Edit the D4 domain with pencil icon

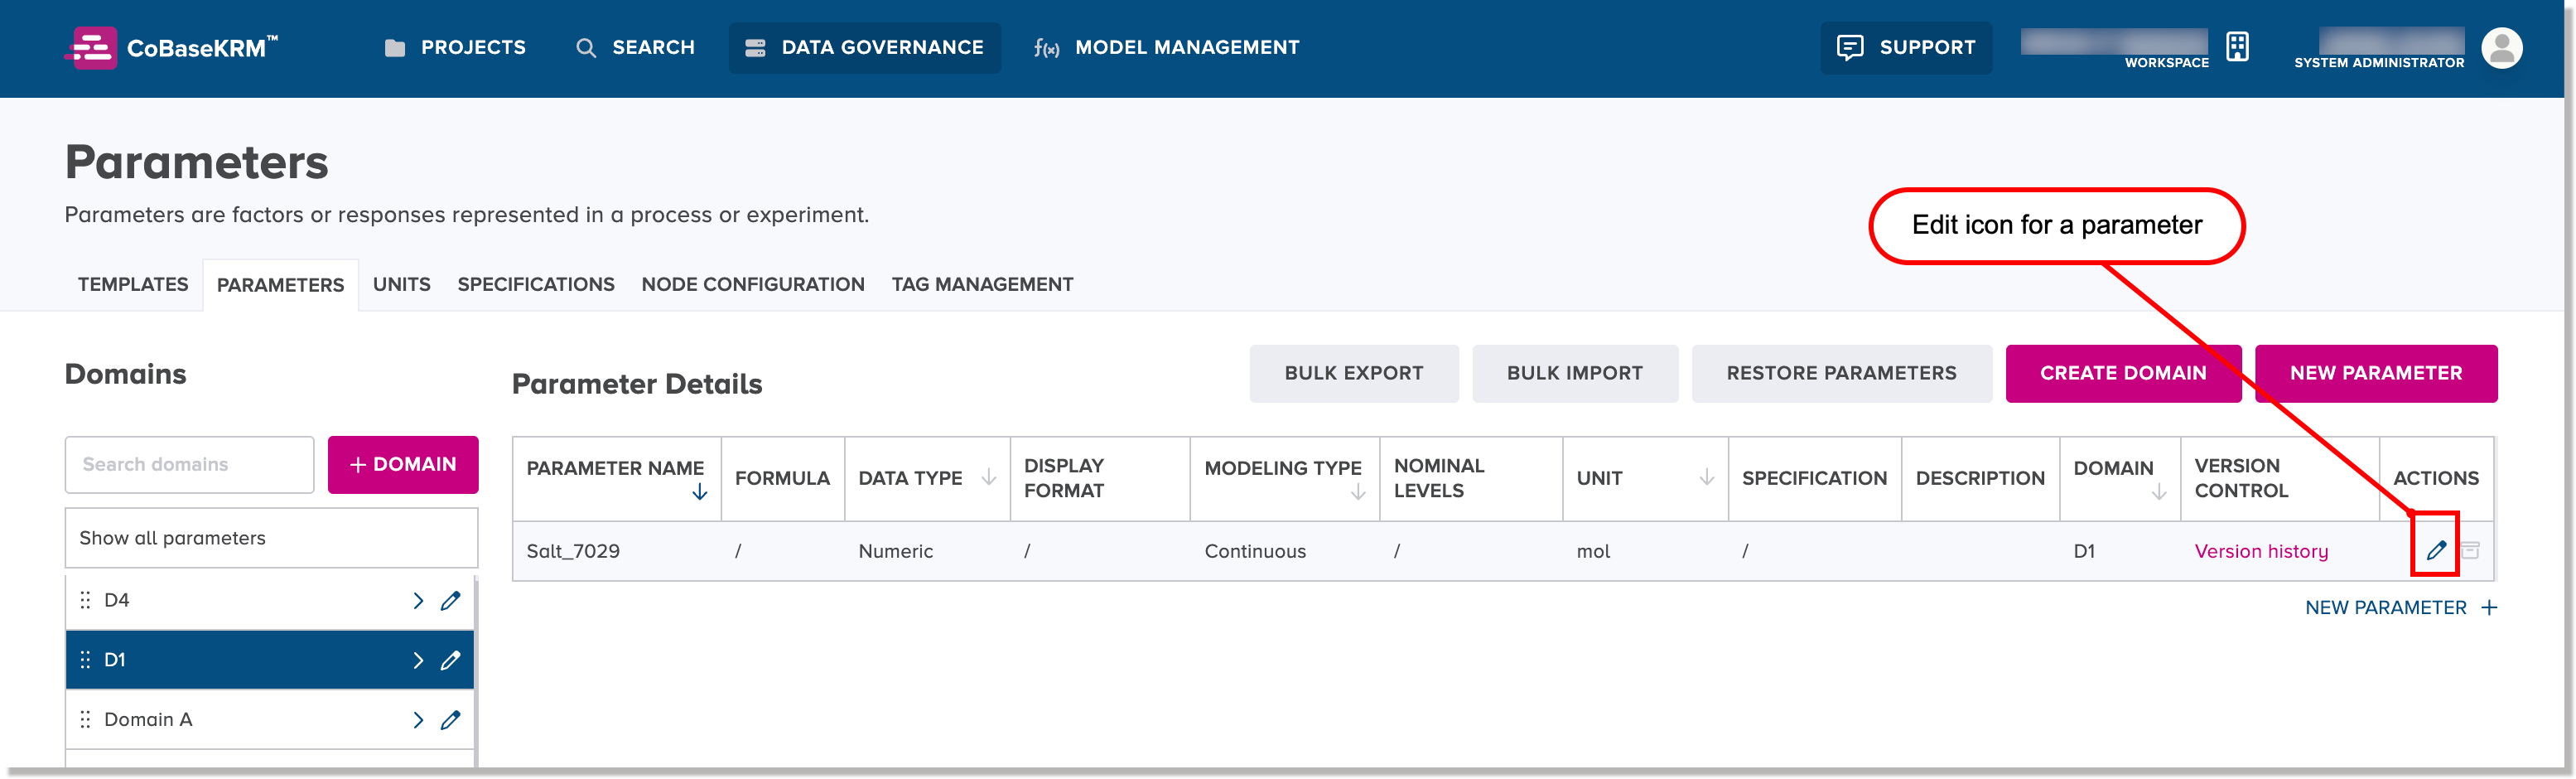(451, 600)
